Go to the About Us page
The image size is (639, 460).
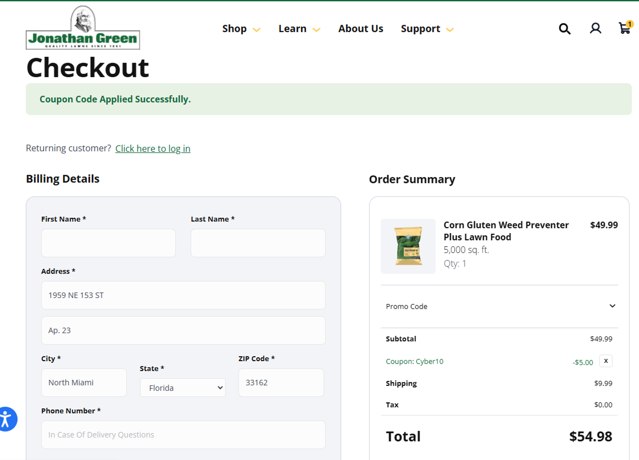[361, 29]
